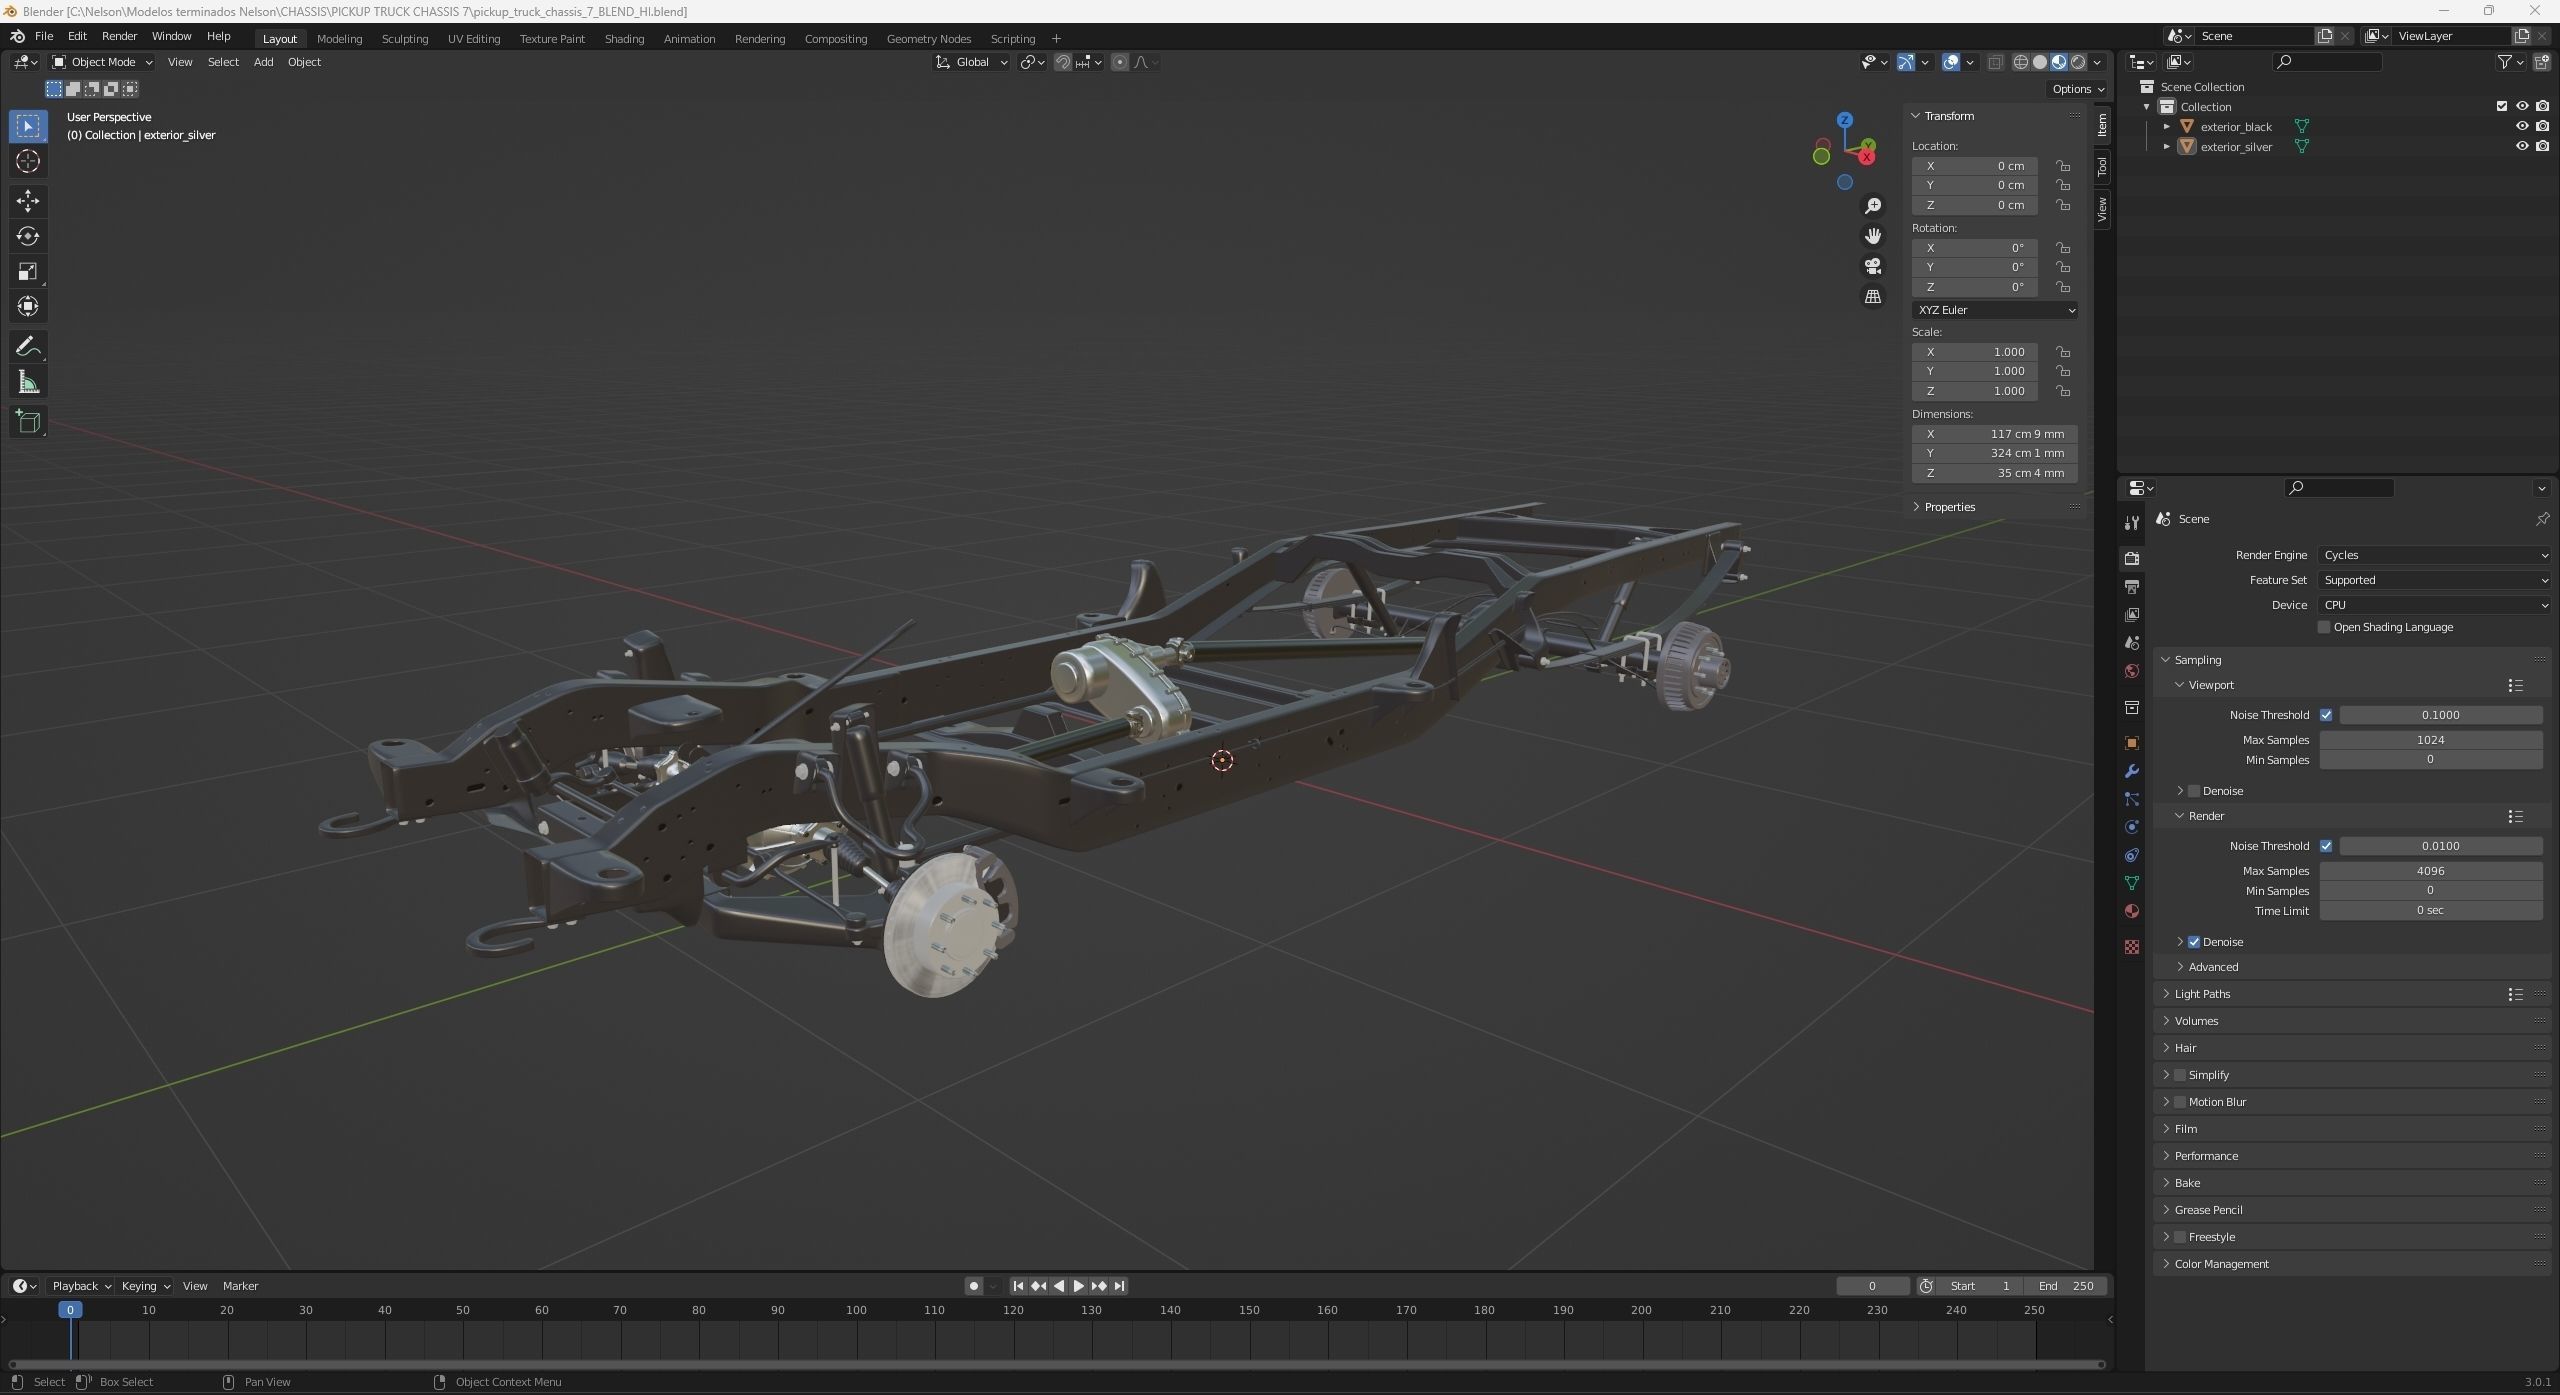The height and width of the screenshot is (1395, 2560).
Task: Disable Render Denoise checkbox
Action: point(2194,942)
